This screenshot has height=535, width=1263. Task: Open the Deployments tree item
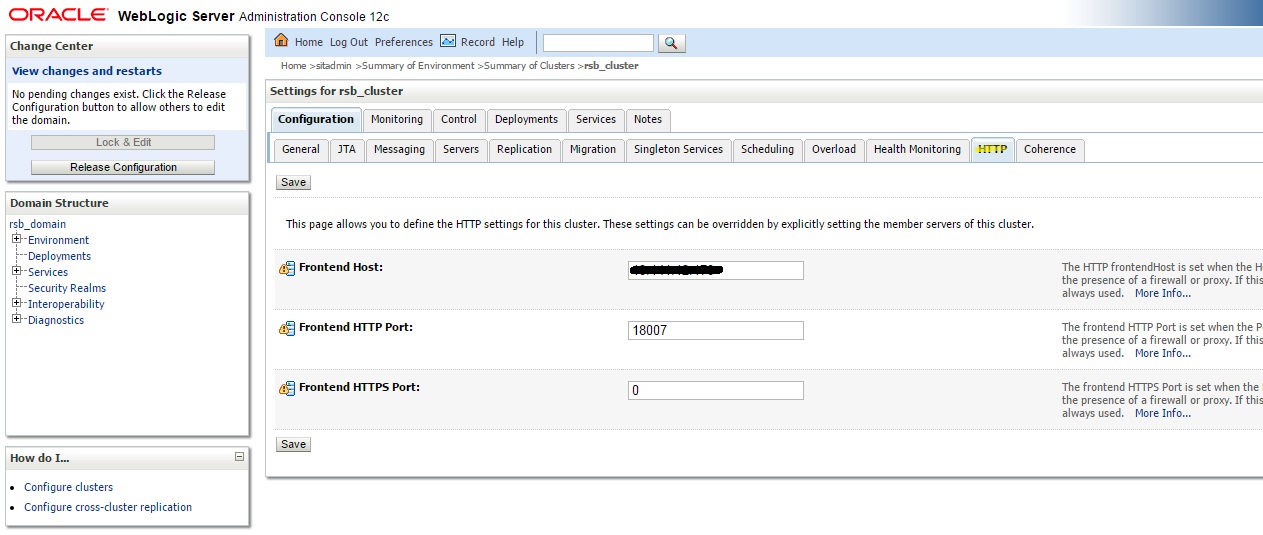pyautogui.click(x=59, y=256)
